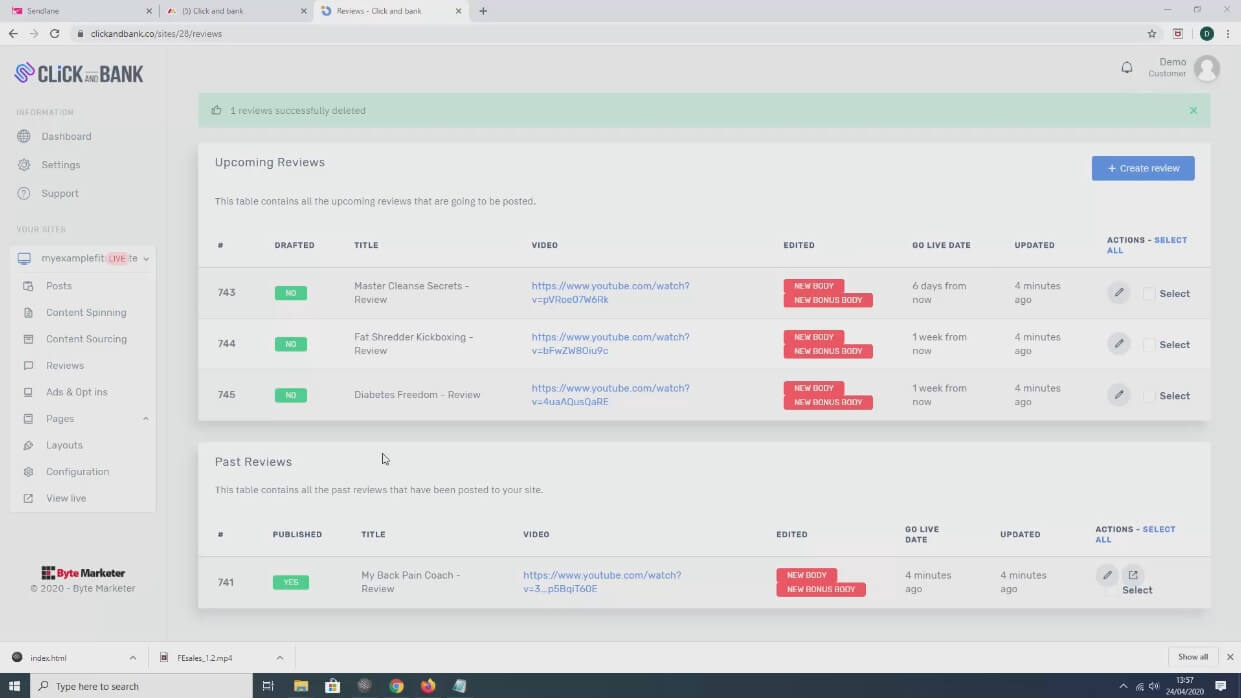This screenshot has width=1241, height=698.
Task: Open a new browser tab
Action: click(x=483, y=11)
